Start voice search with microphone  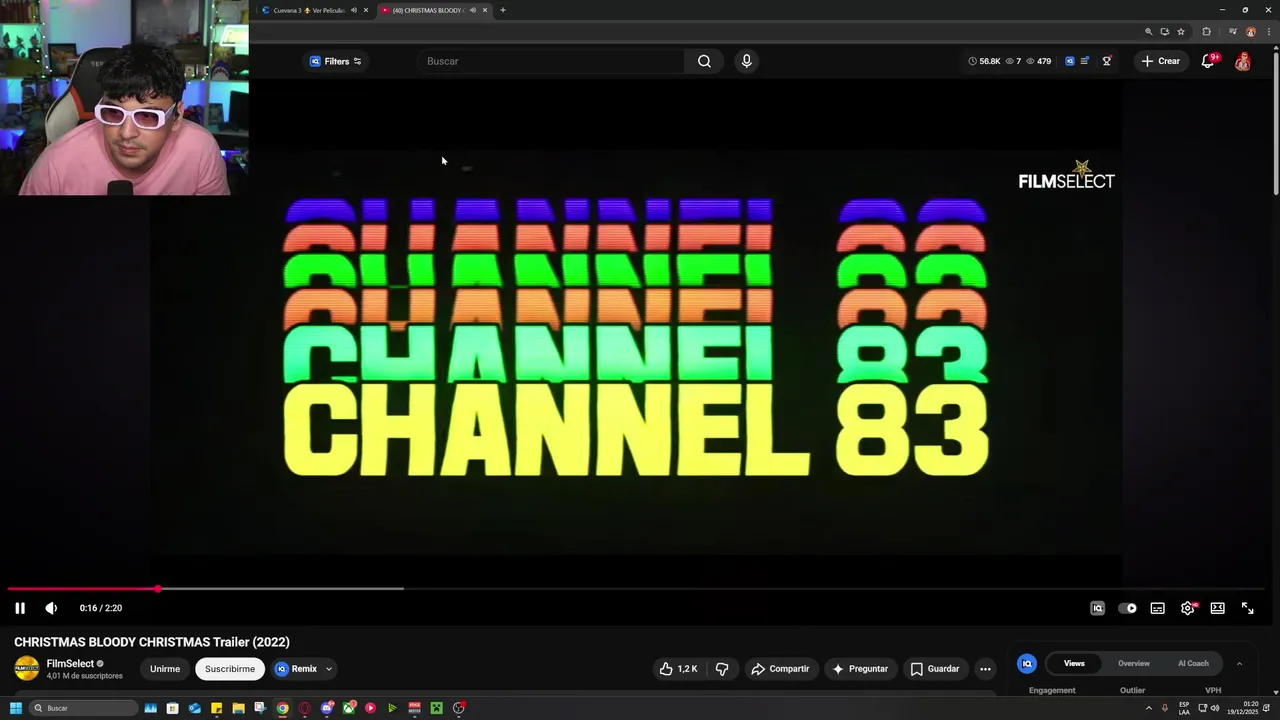point(746,61)
